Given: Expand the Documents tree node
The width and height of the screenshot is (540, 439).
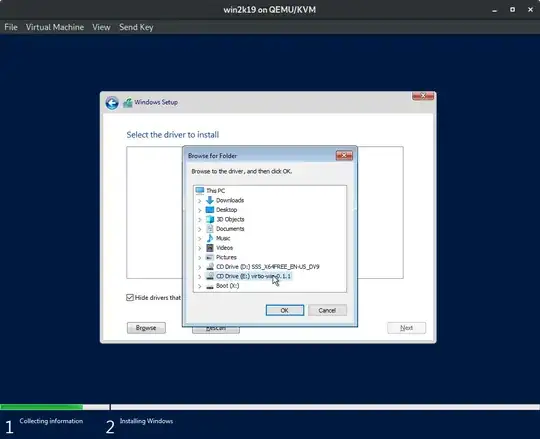Looking at the screenshot, I should point(199,229).
